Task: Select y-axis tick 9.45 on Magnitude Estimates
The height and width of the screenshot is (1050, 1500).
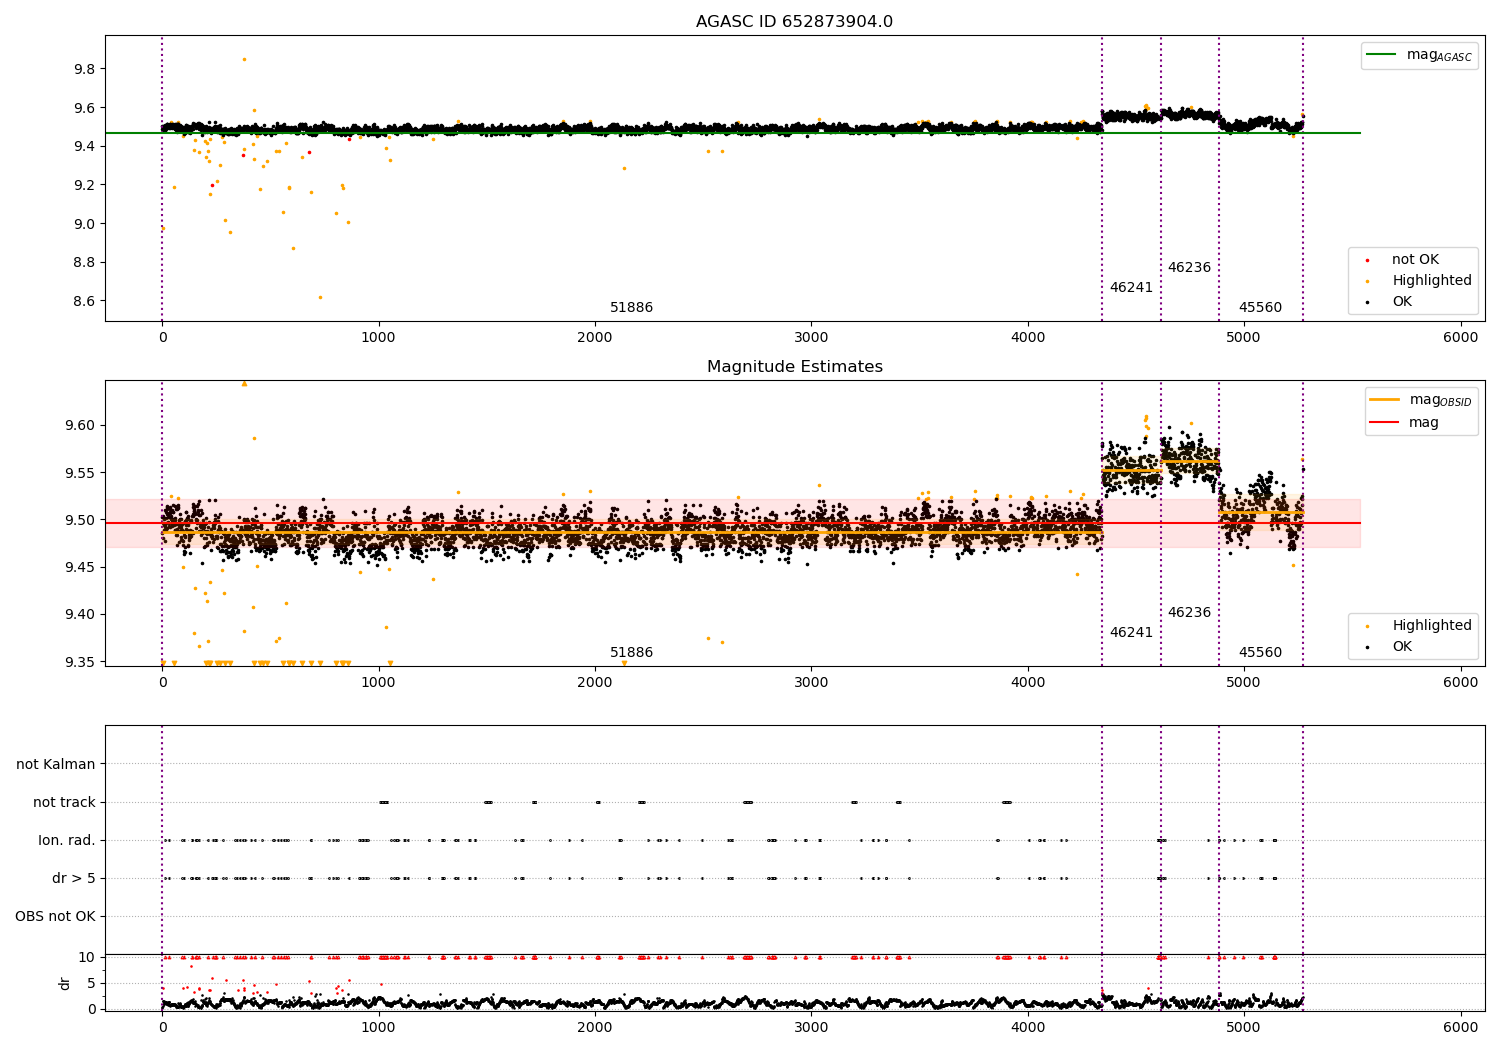Action: pos(80,567)
